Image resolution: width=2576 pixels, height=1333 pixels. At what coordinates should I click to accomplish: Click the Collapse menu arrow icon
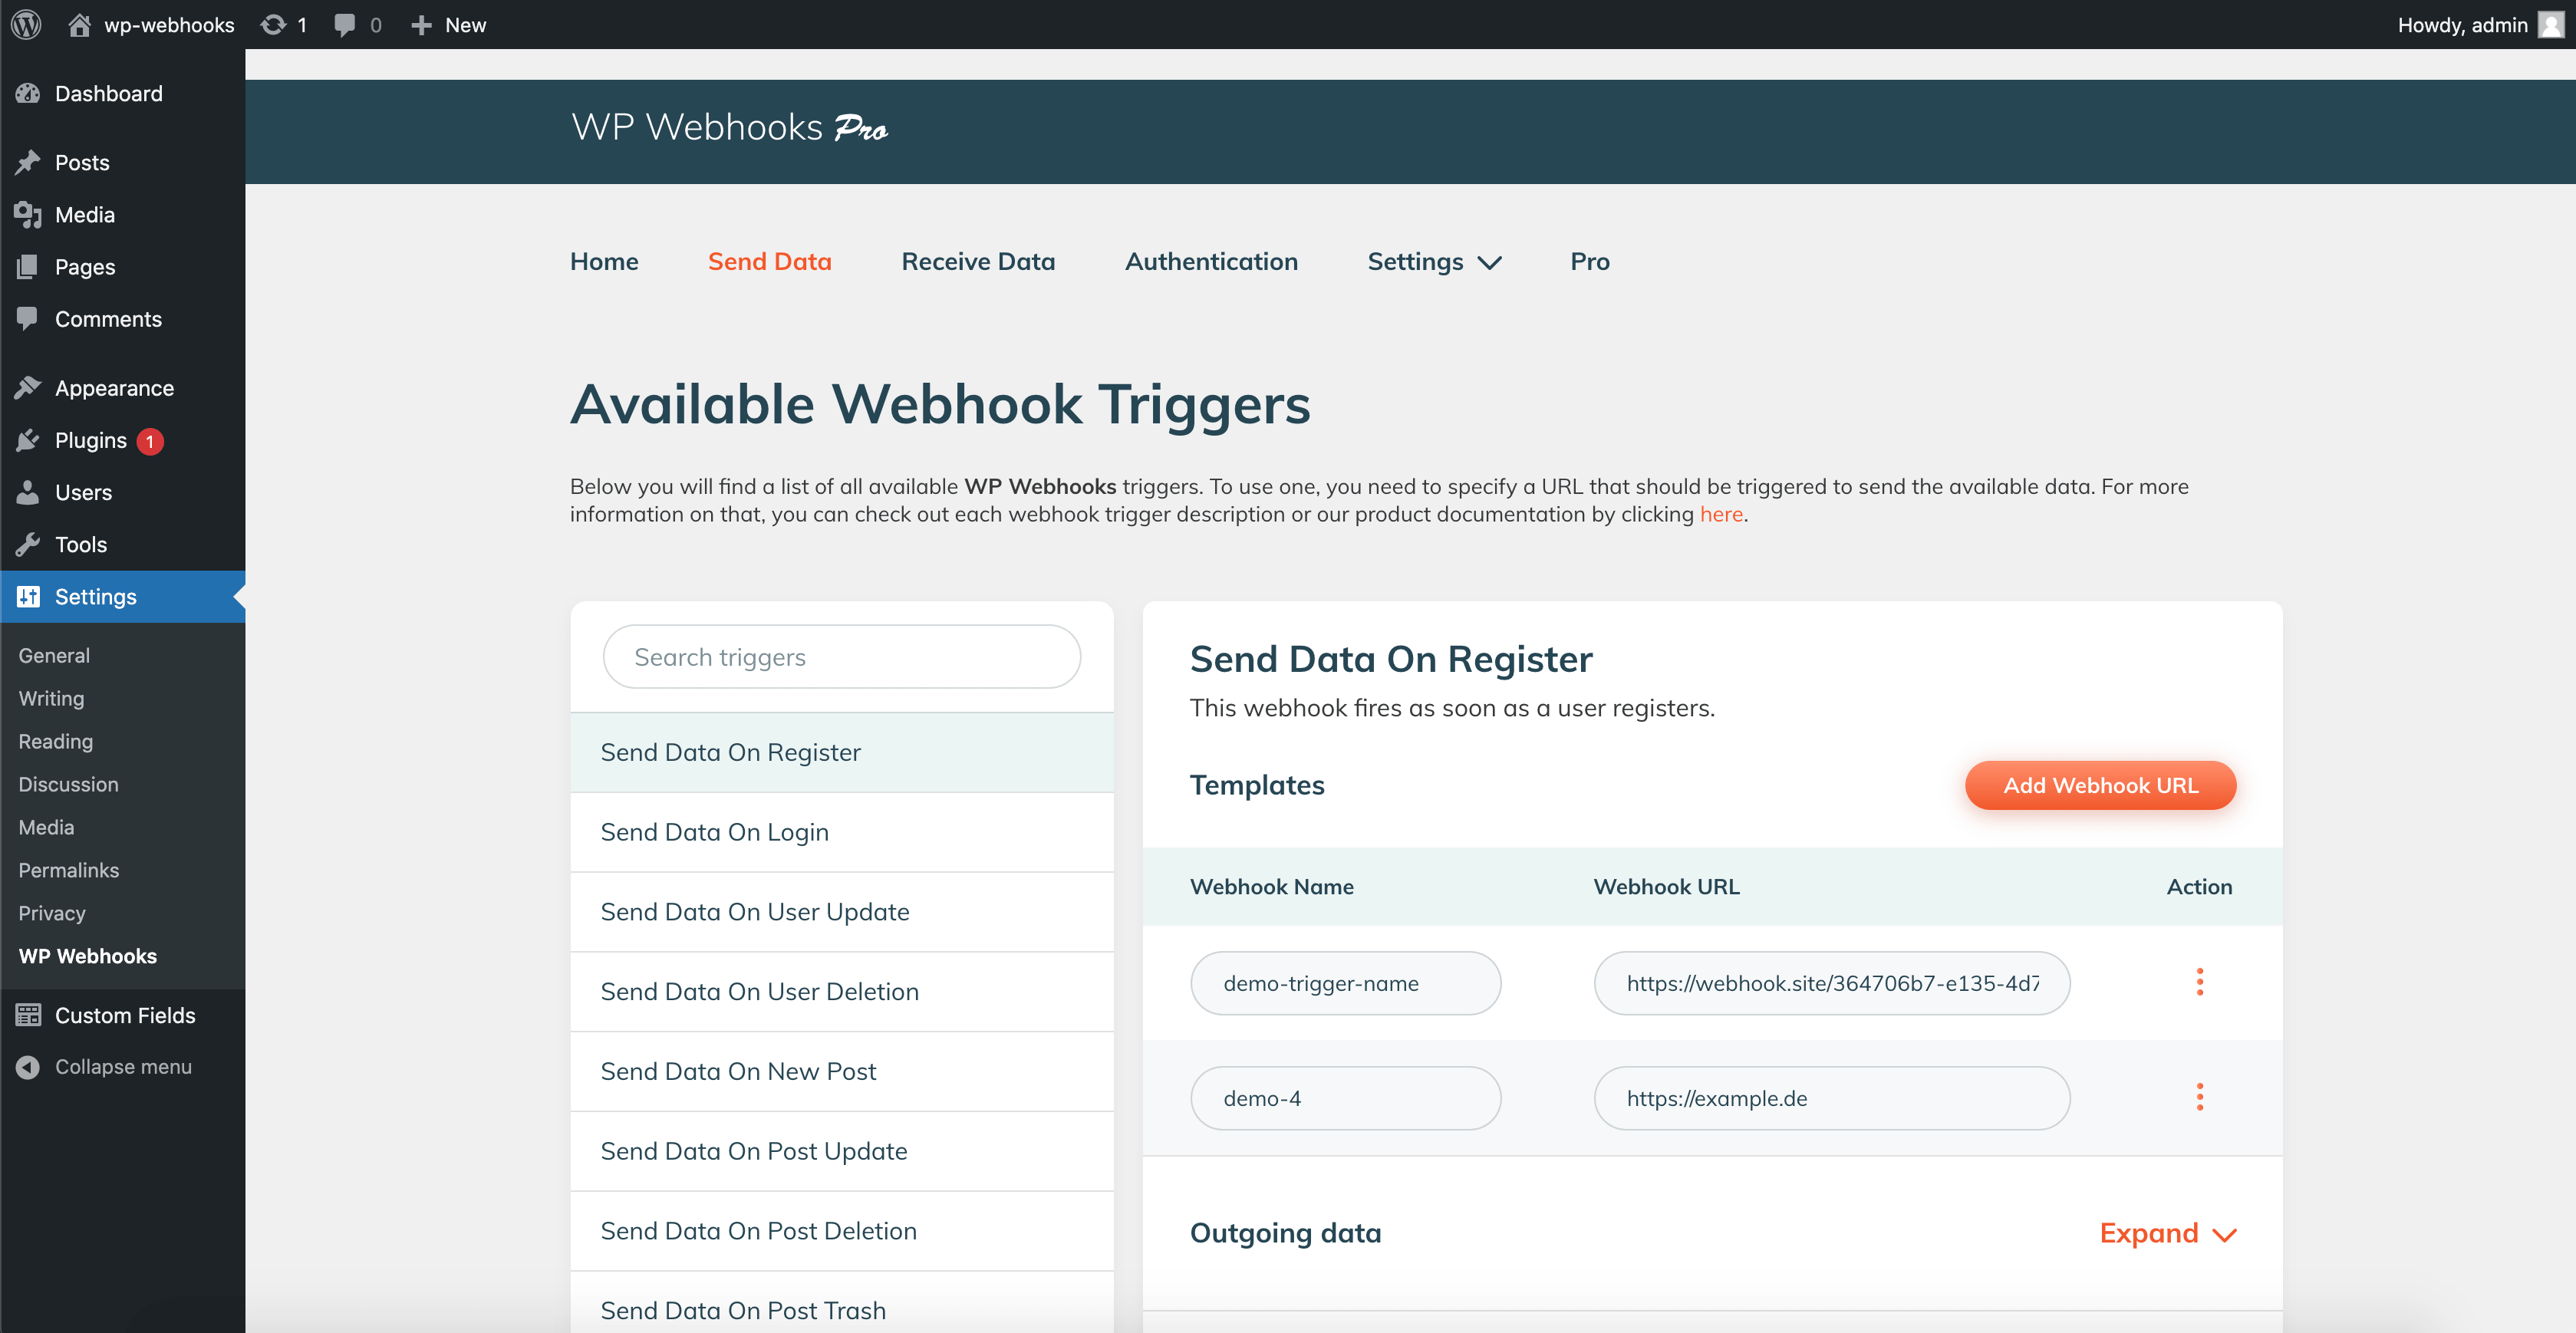pyautogui.click(x=28, y=1067)
